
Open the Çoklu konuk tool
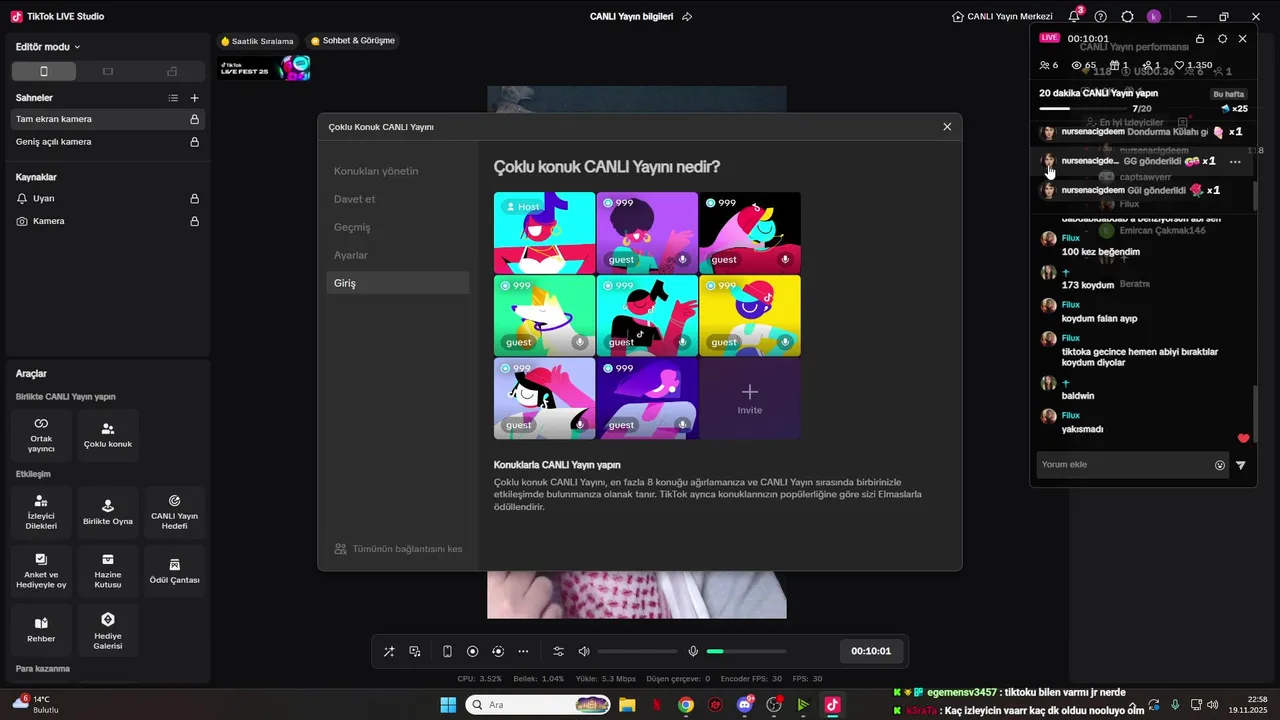(108, 435)
